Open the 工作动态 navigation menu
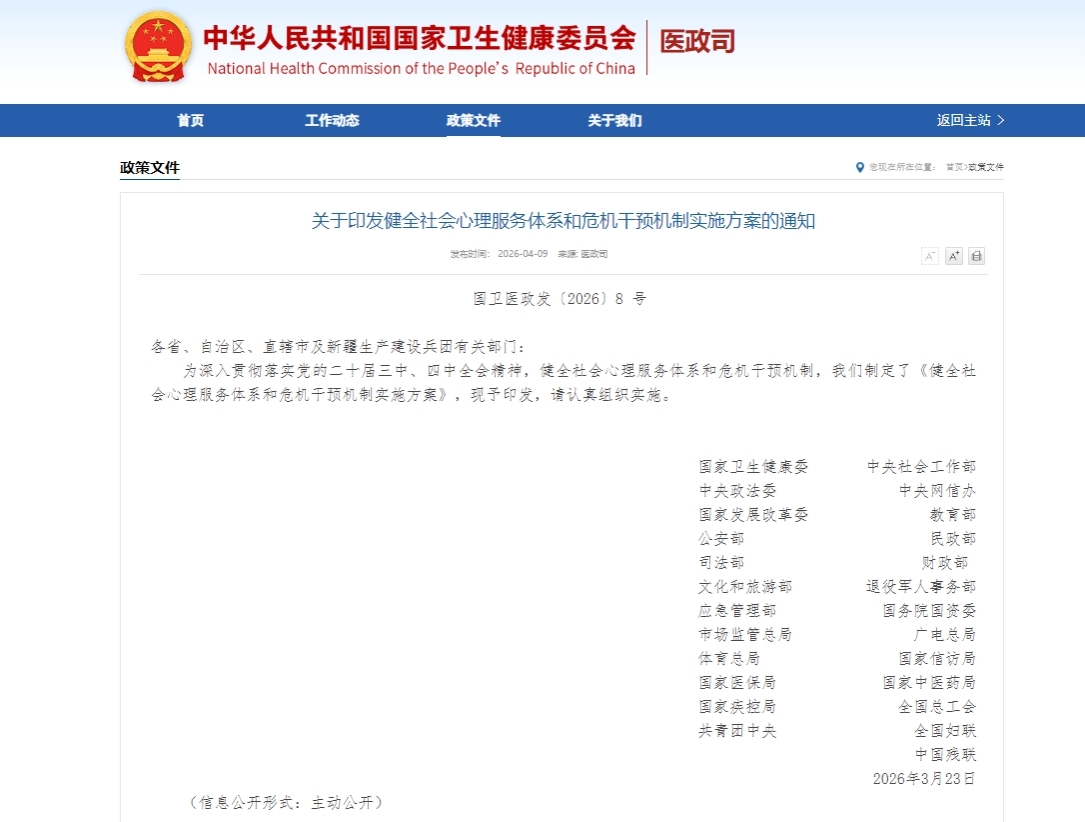 point(331,120)
